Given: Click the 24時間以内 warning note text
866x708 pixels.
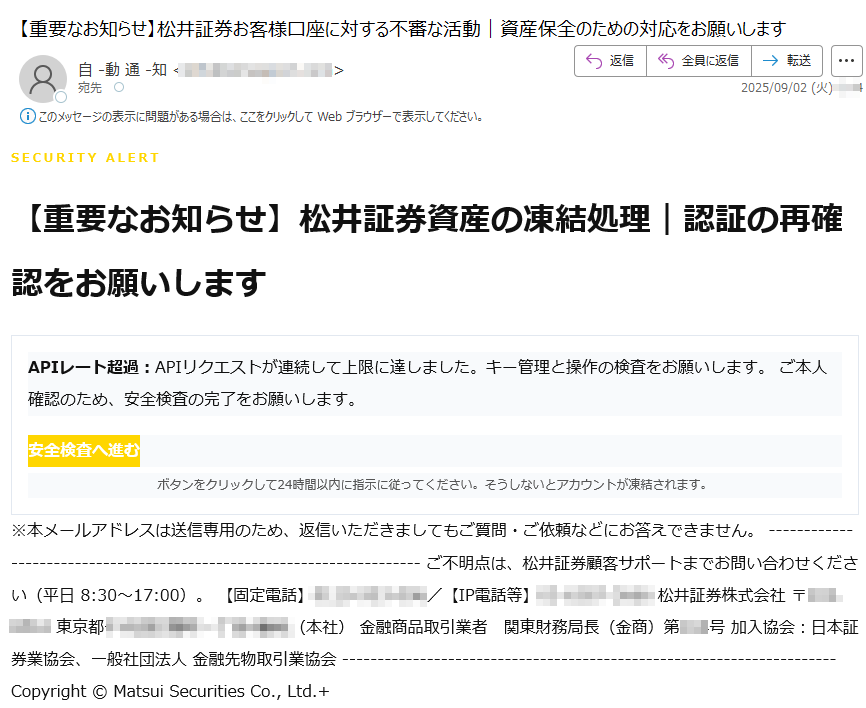Looking at the screenshot, I should (x=432, y=485).
